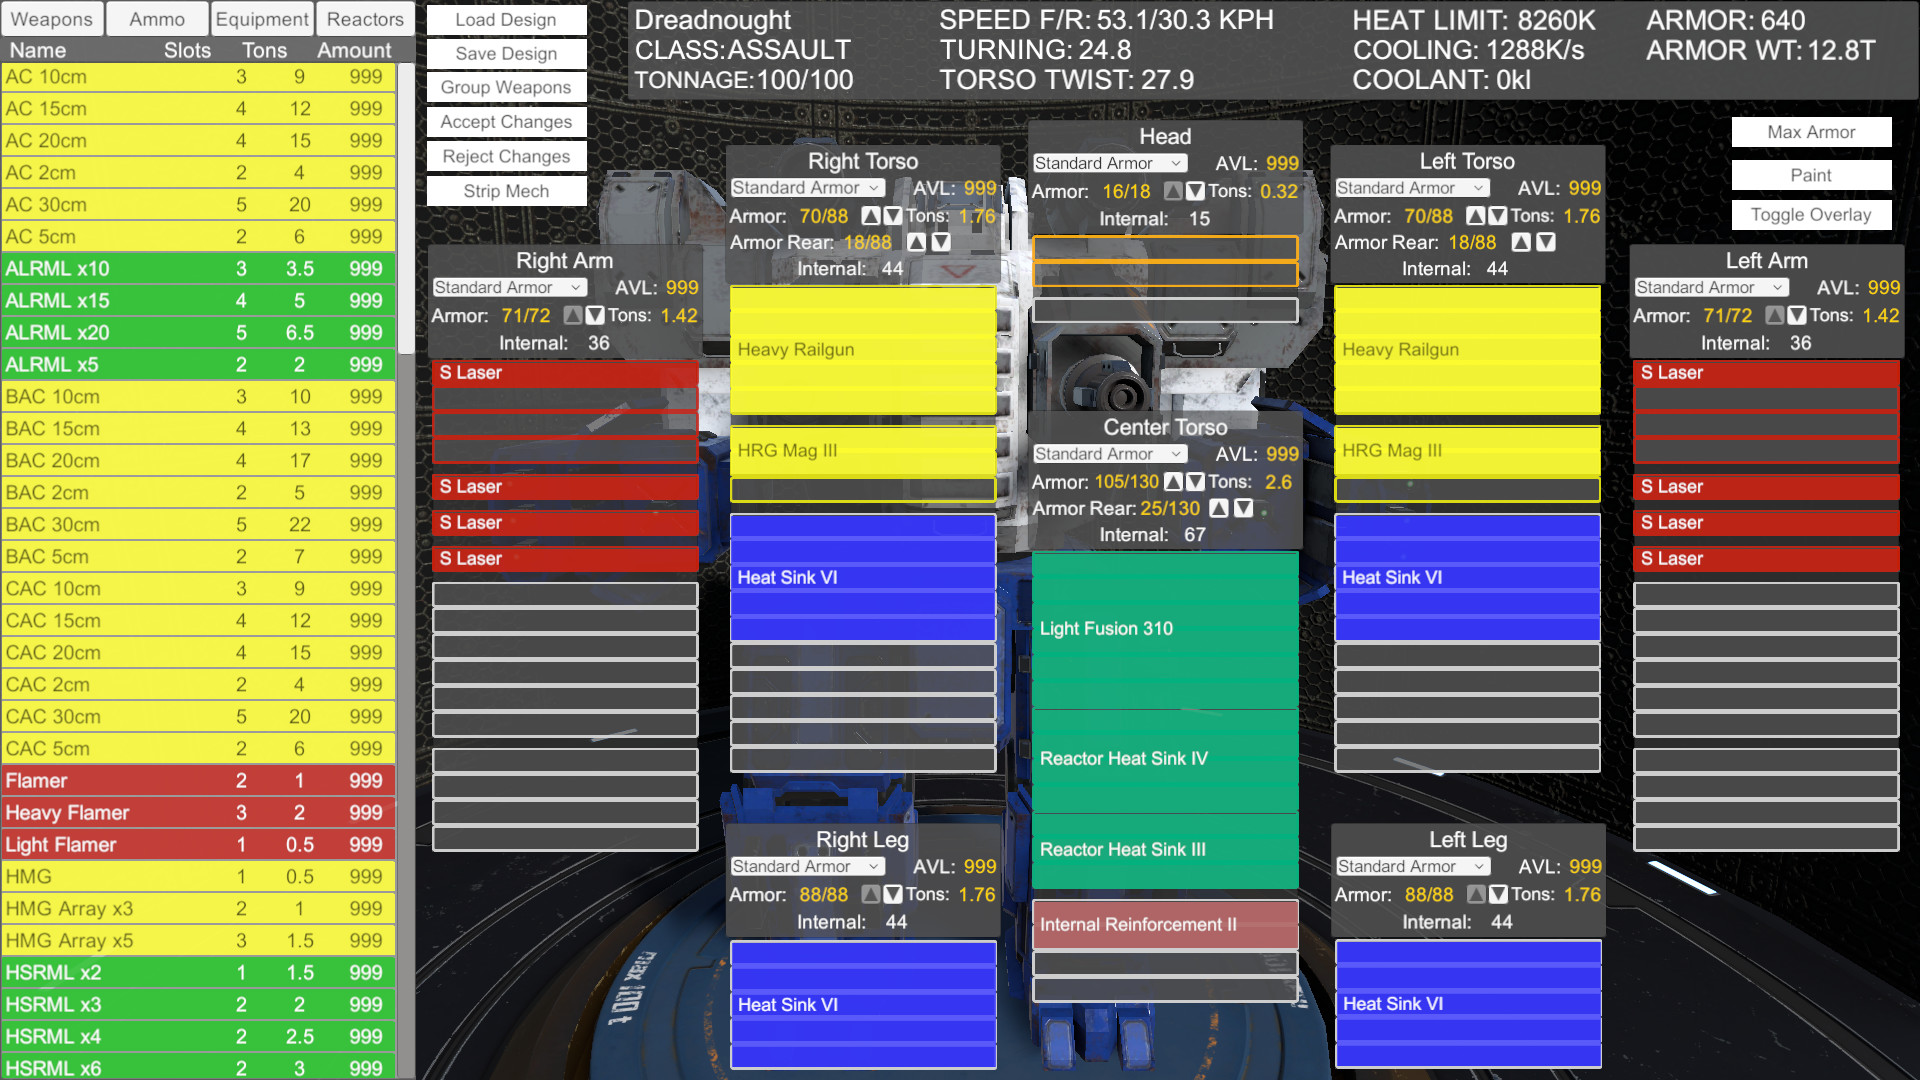Decrease the Left Leg armor value
Screen dimensions: 1920x1080
coord(1498,895)
